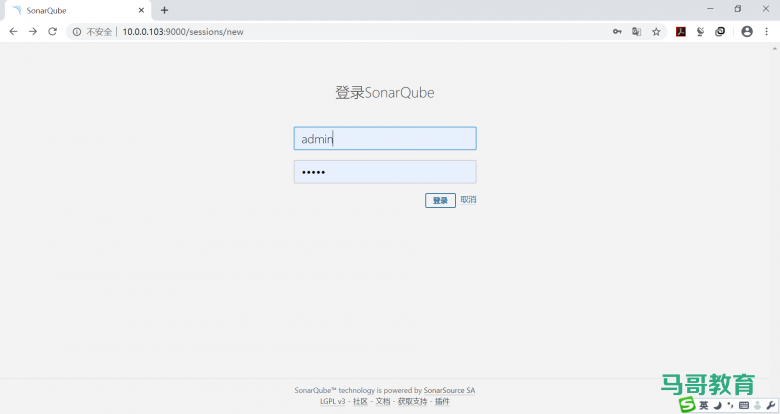This screenshot has height=414, width=780.
Task: Select the SonarQube tab
Action: [78, 10]
